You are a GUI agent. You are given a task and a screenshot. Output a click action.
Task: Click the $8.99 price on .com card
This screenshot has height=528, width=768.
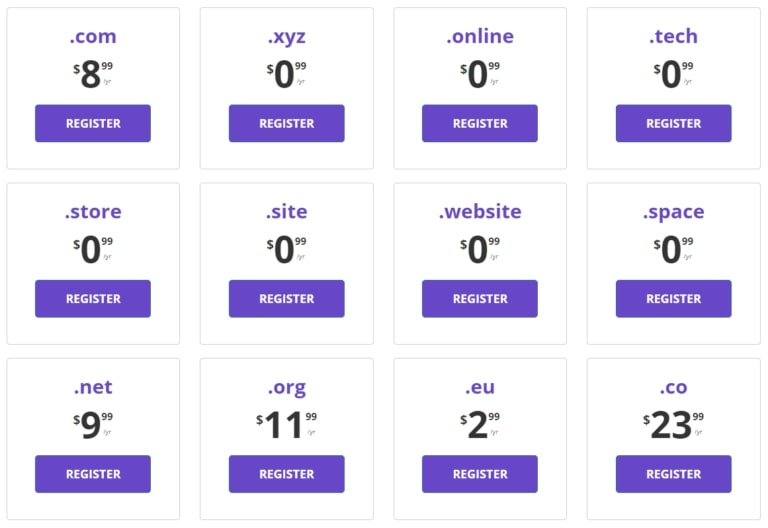click(x=93, y=73)
